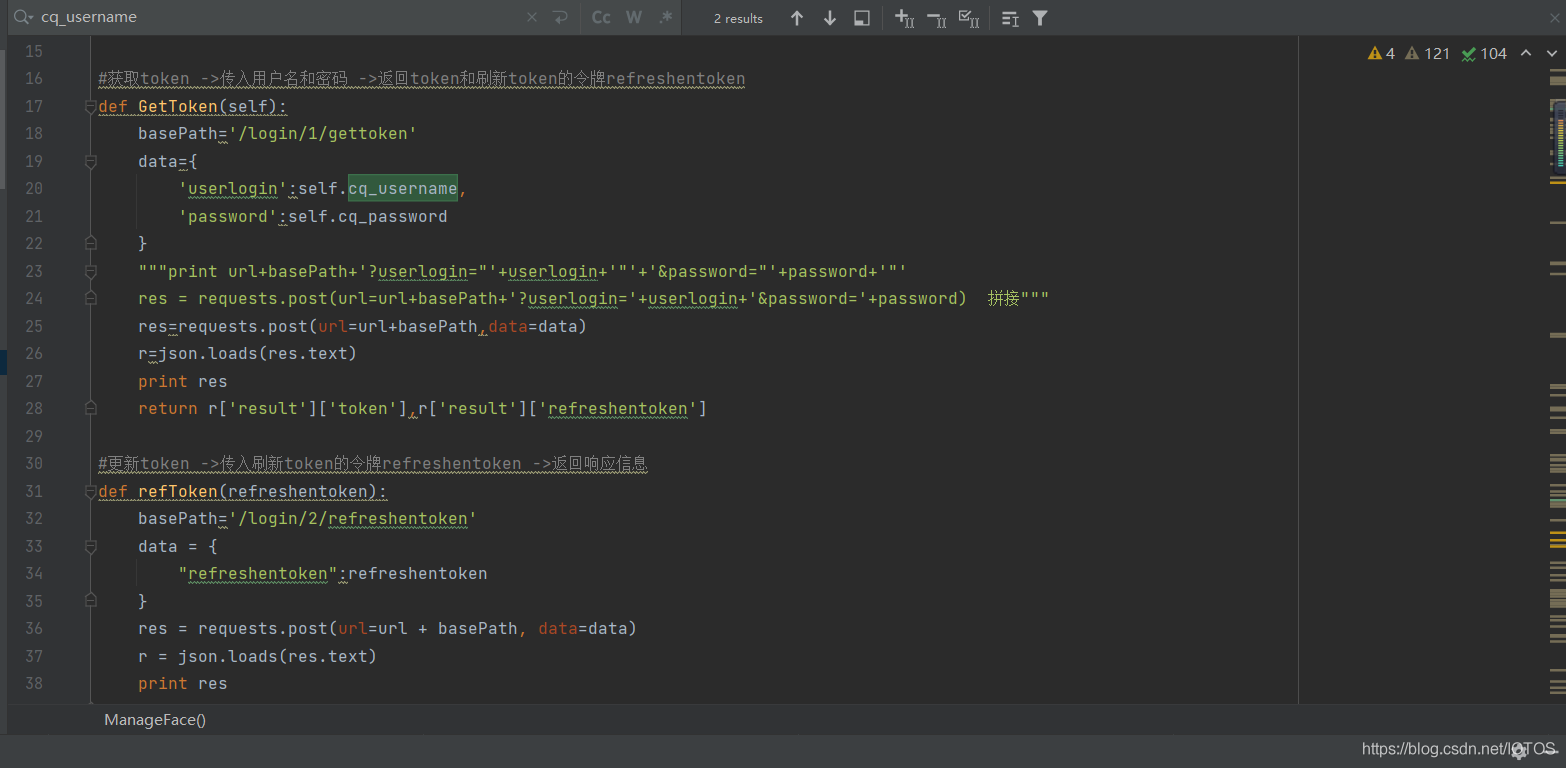Viewport: 1566px width, 768px height.
Task: Go to previous search occurrence arrow
Action: coord(797,18)
